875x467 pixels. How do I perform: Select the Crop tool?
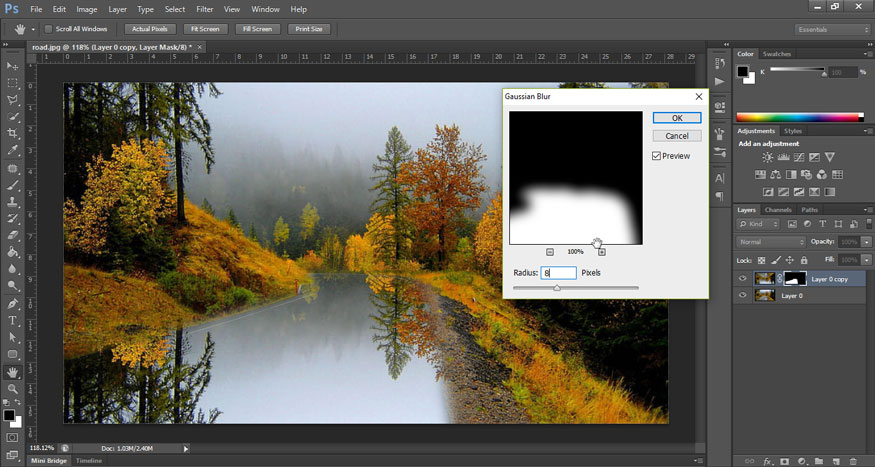pyautogui.click(x=13, y=133)
